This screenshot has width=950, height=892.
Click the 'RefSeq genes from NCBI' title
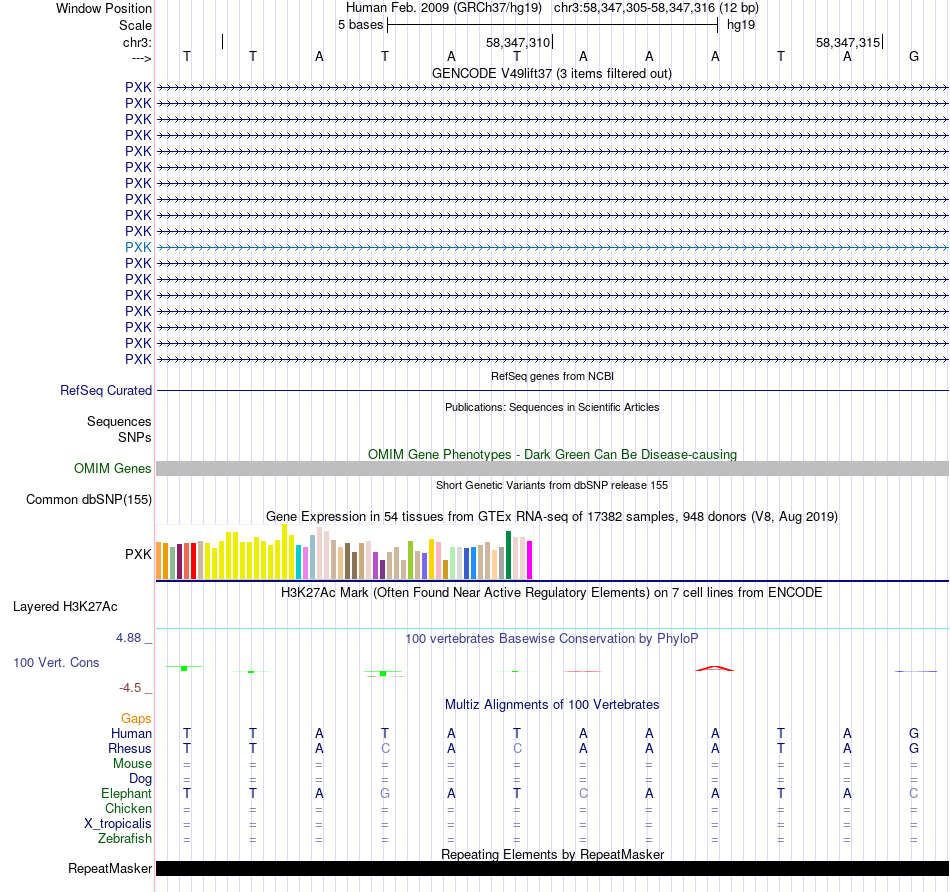pos(552,376)
